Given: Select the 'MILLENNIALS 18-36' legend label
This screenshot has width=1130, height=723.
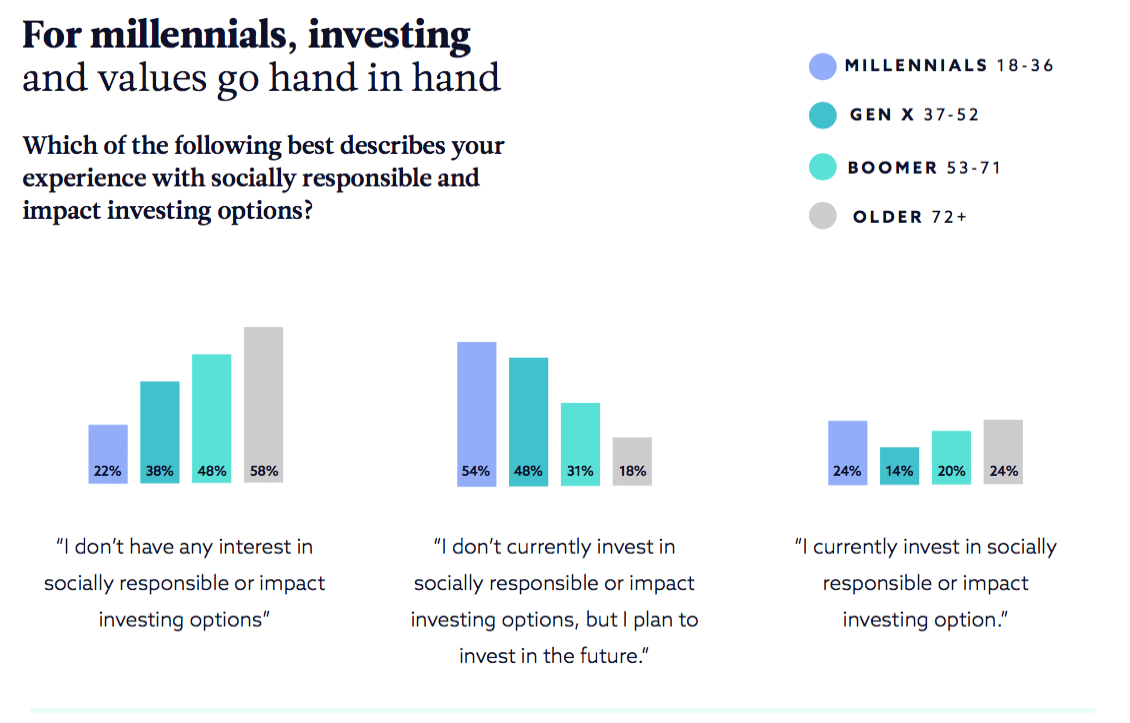Looking at the screenshot, I should click(x=948, y=66).
